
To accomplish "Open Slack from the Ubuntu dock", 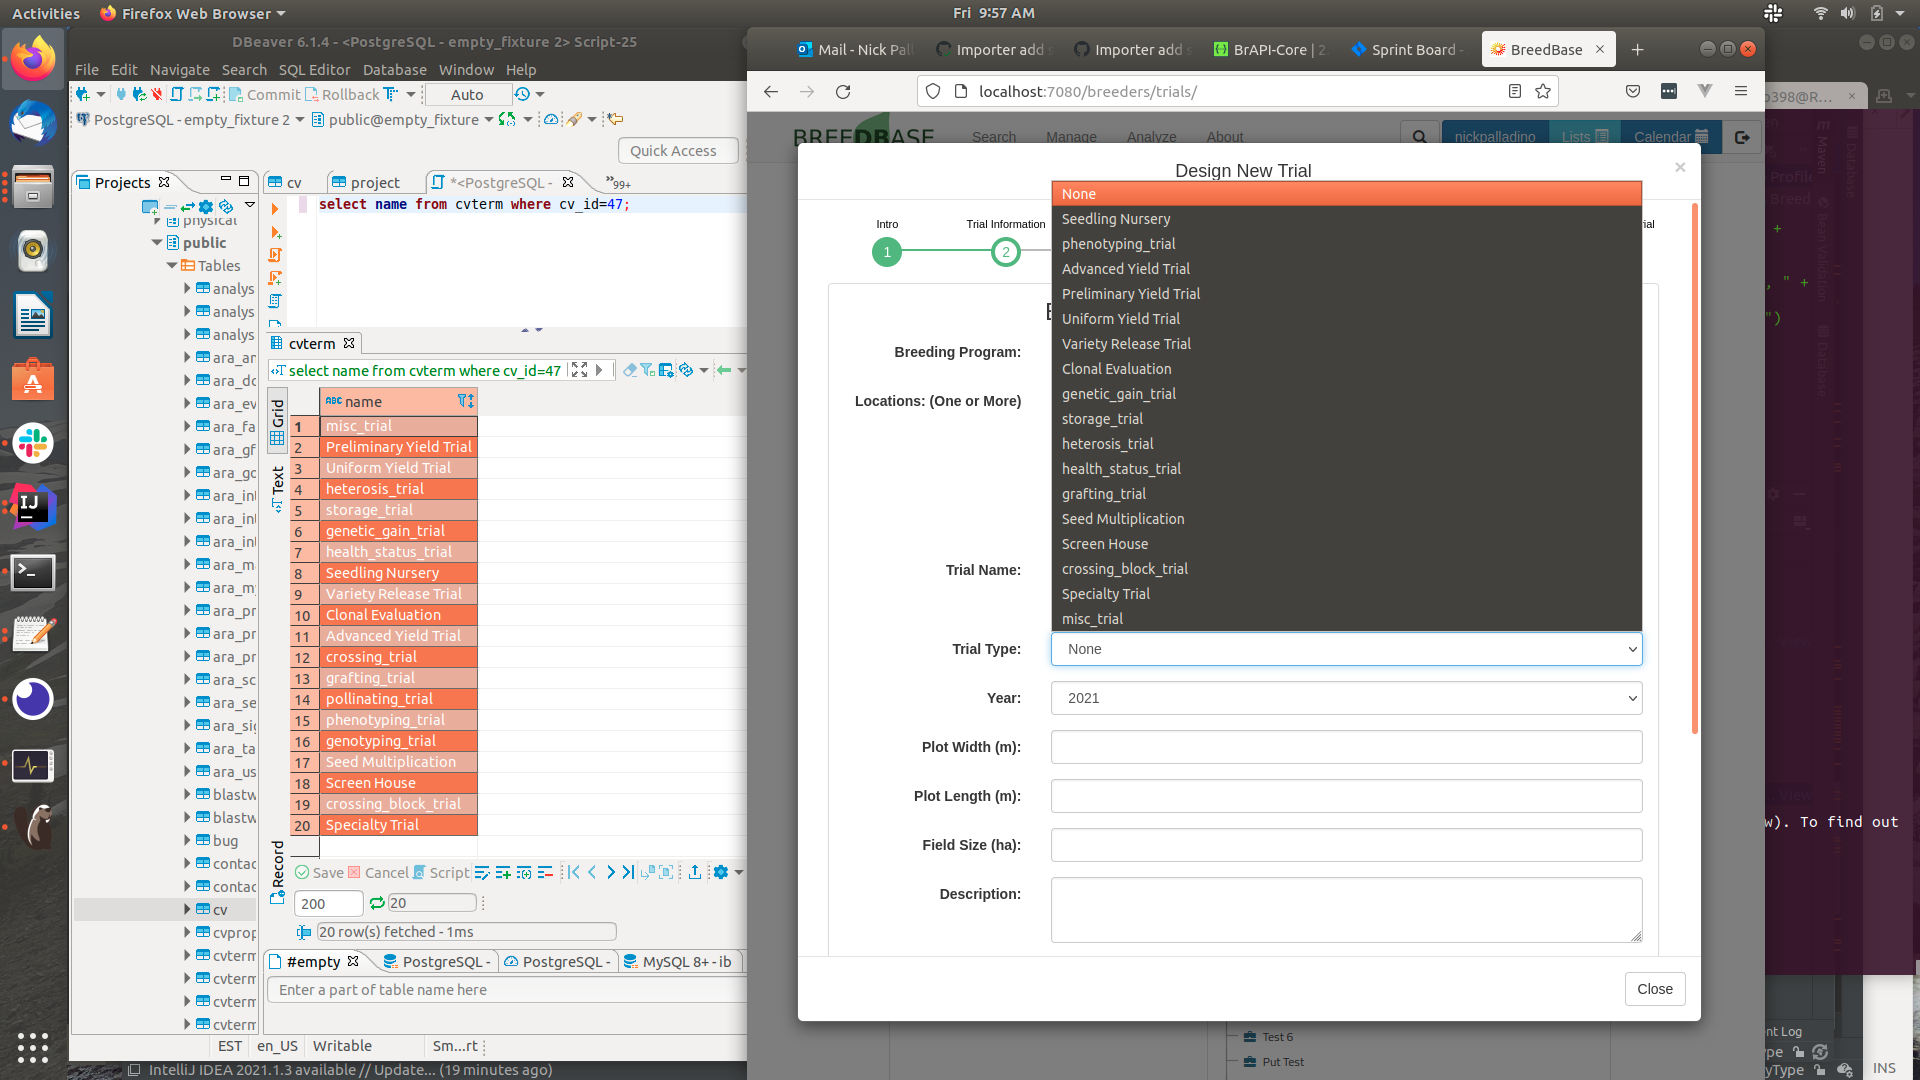I will tap(33, 443).
